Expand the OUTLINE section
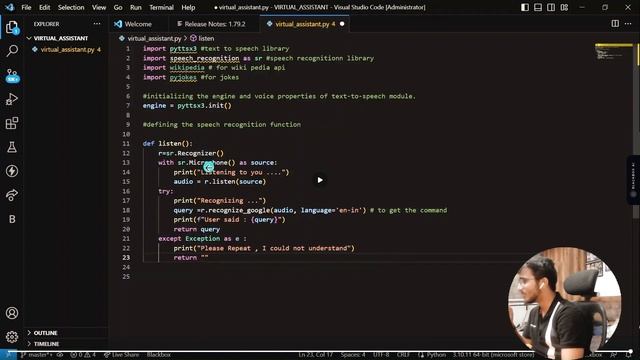 pyautogui.click(x=45, y=333)
